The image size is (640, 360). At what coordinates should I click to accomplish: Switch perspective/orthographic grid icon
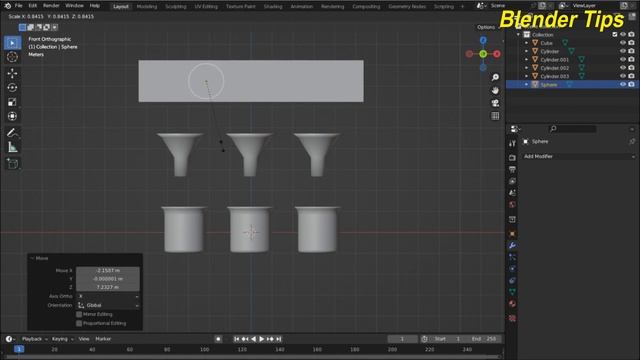[x=495, y=116]
